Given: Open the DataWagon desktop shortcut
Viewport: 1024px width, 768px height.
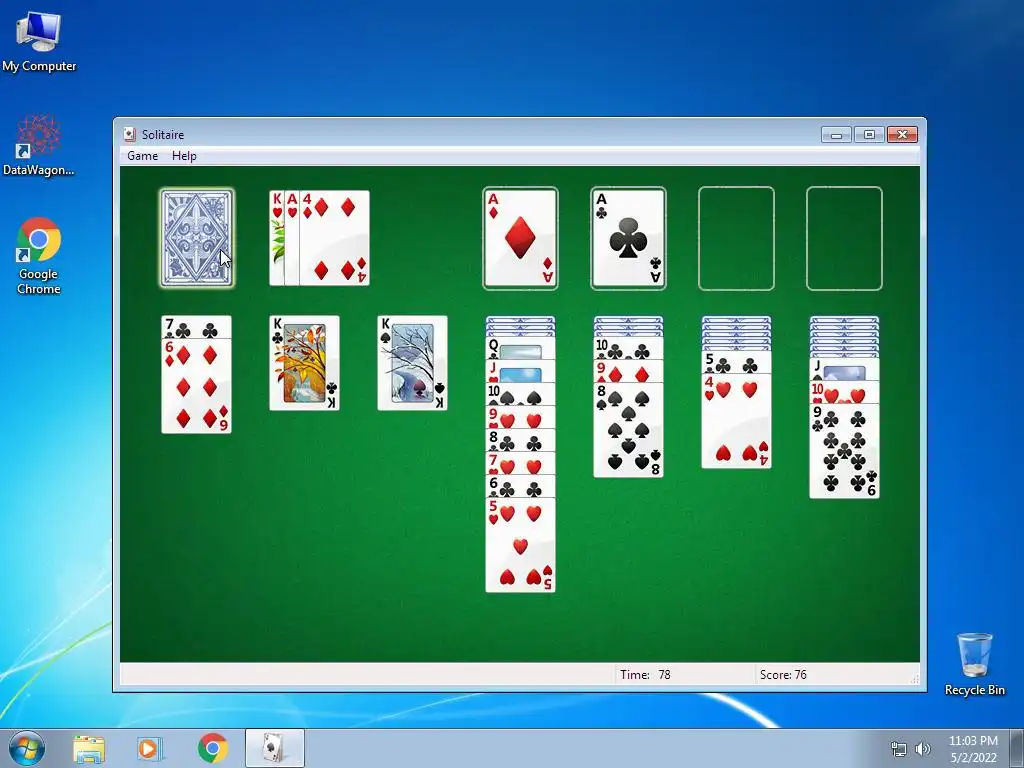Looking at the screenshot, I should click(x=39, y=145).
